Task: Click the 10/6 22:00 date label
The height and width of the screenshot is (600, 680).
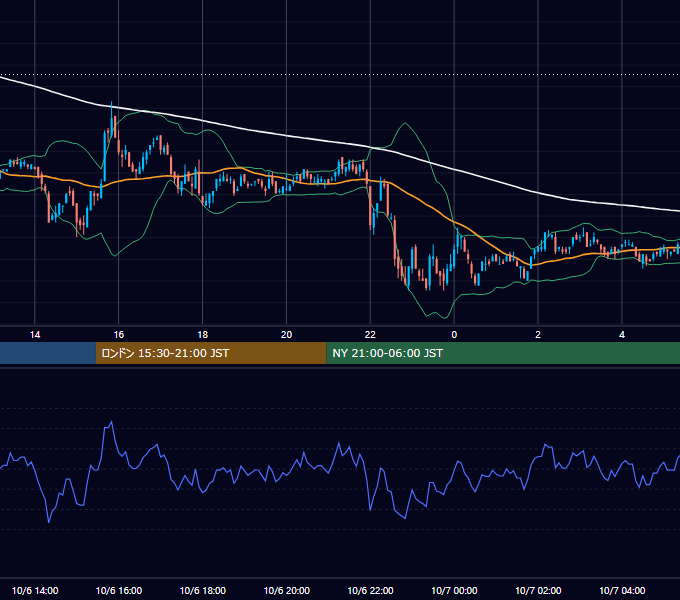Action: pyautogui.click(x=370, y=590)
